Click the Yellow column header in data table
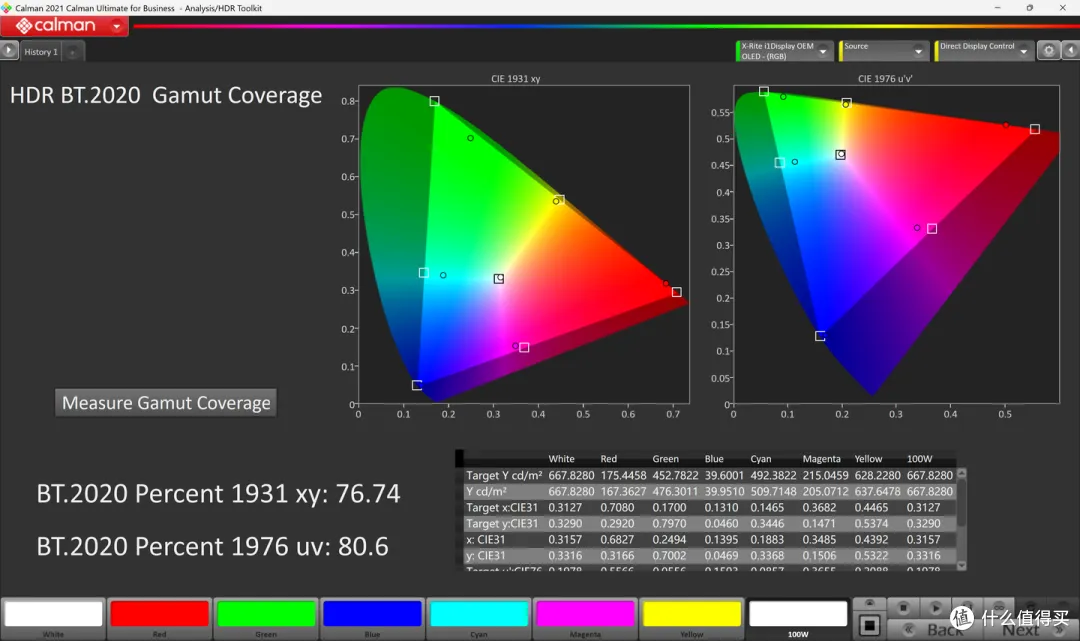Image resolution: width=1080 pixels, height=641 pixels. click(868, 459)
